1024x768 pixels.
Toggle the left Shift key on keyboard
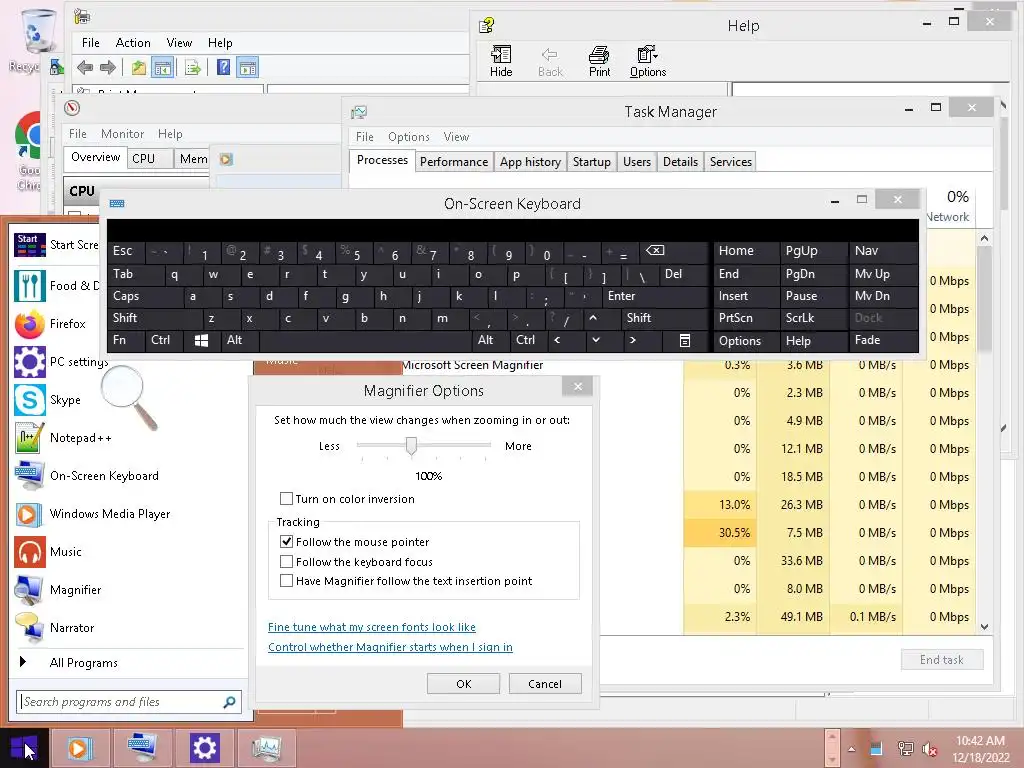pos(154,318)
